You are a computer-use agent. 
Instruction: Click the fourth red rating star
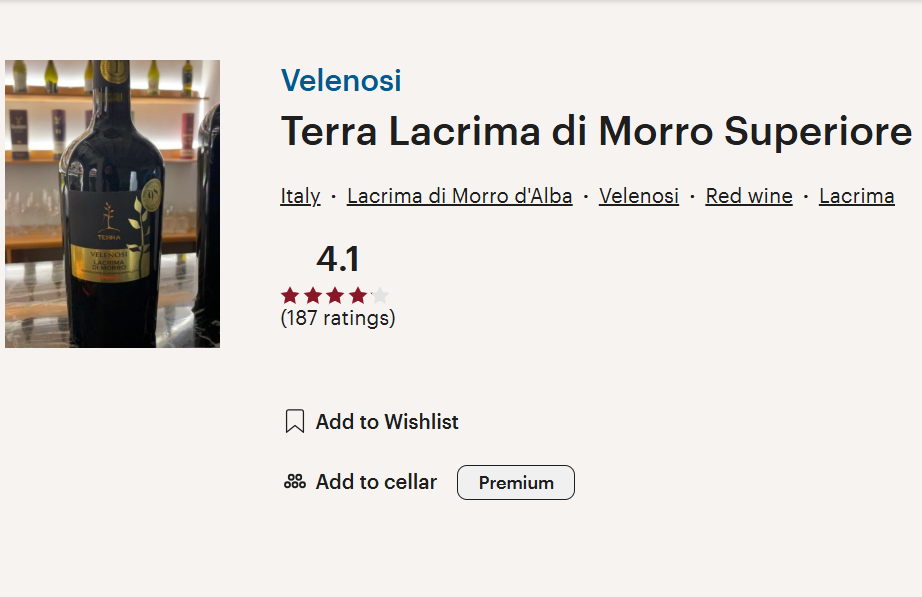tap(358, 295)
